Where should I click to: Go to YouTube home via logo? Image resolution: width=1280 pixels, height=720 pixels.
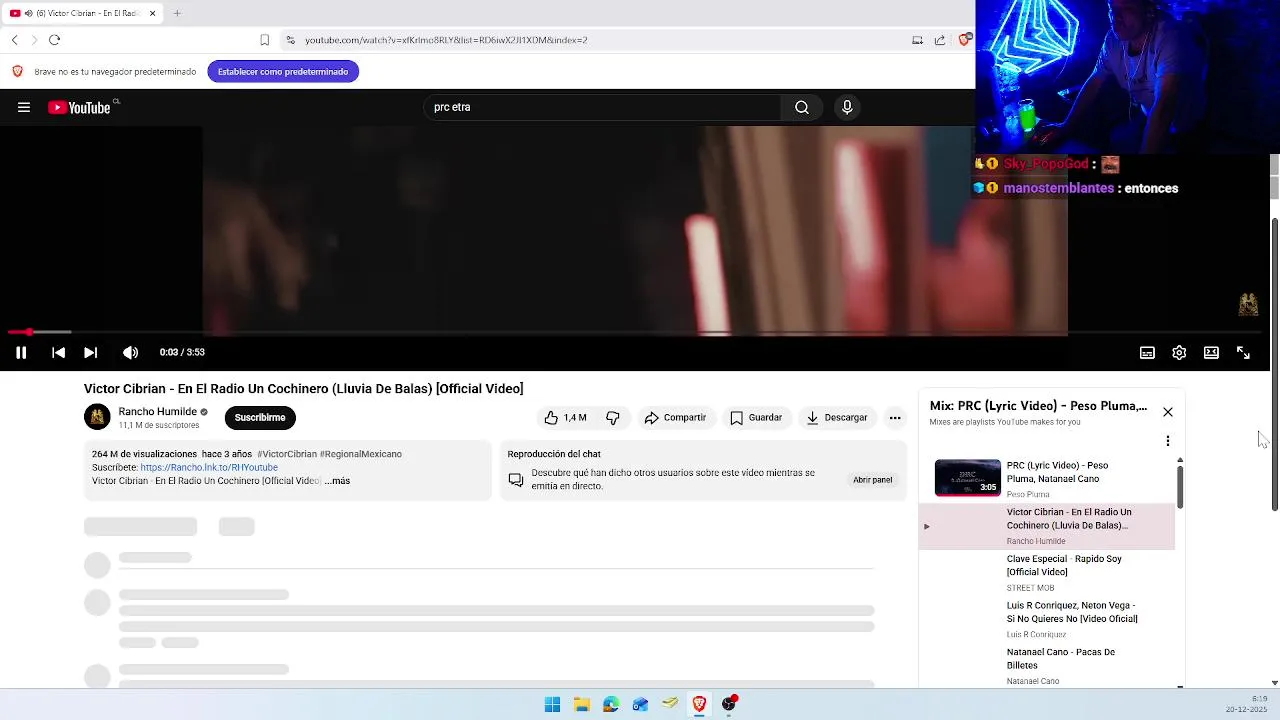(79, 107)
